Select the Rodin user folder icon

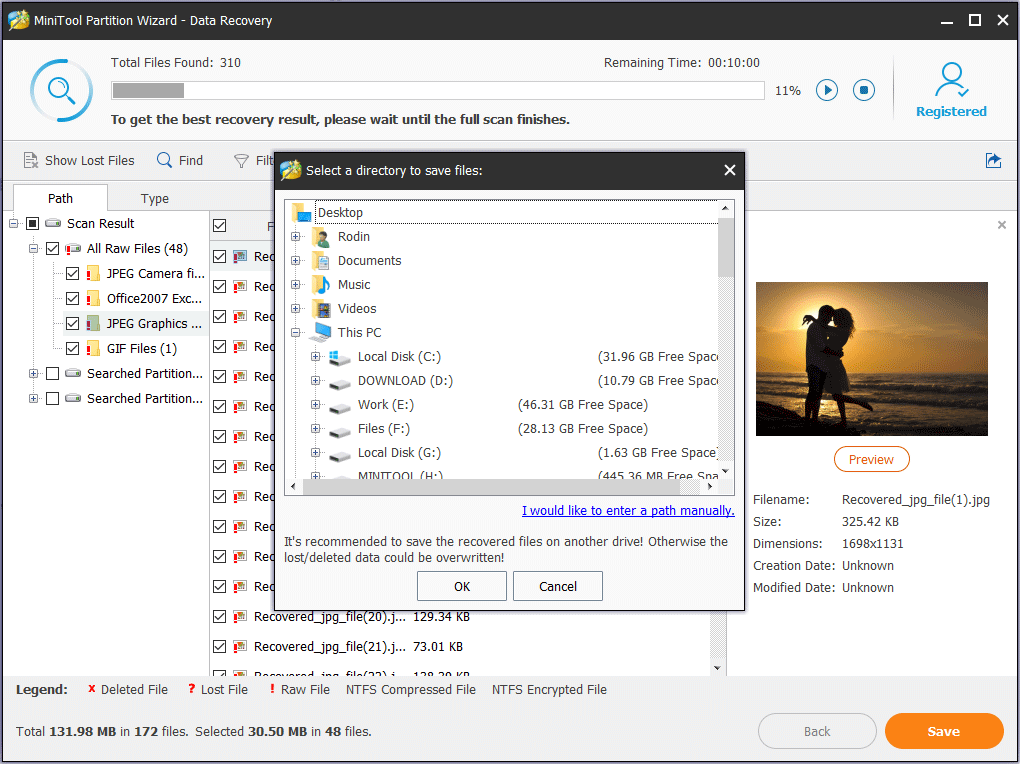(x=321, y=237)
